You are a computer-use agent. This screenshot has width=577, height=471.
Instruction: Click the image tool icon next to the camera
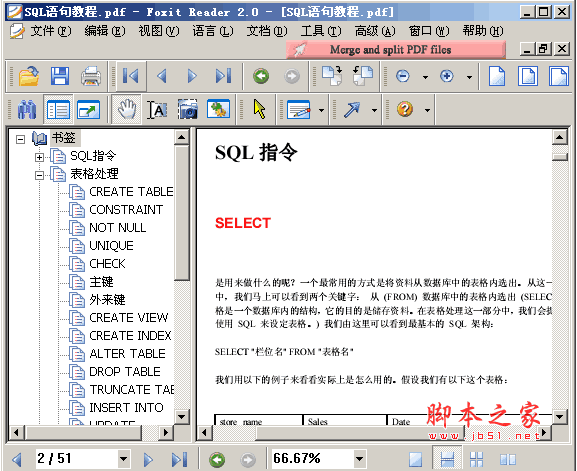(x=219, y=109)
